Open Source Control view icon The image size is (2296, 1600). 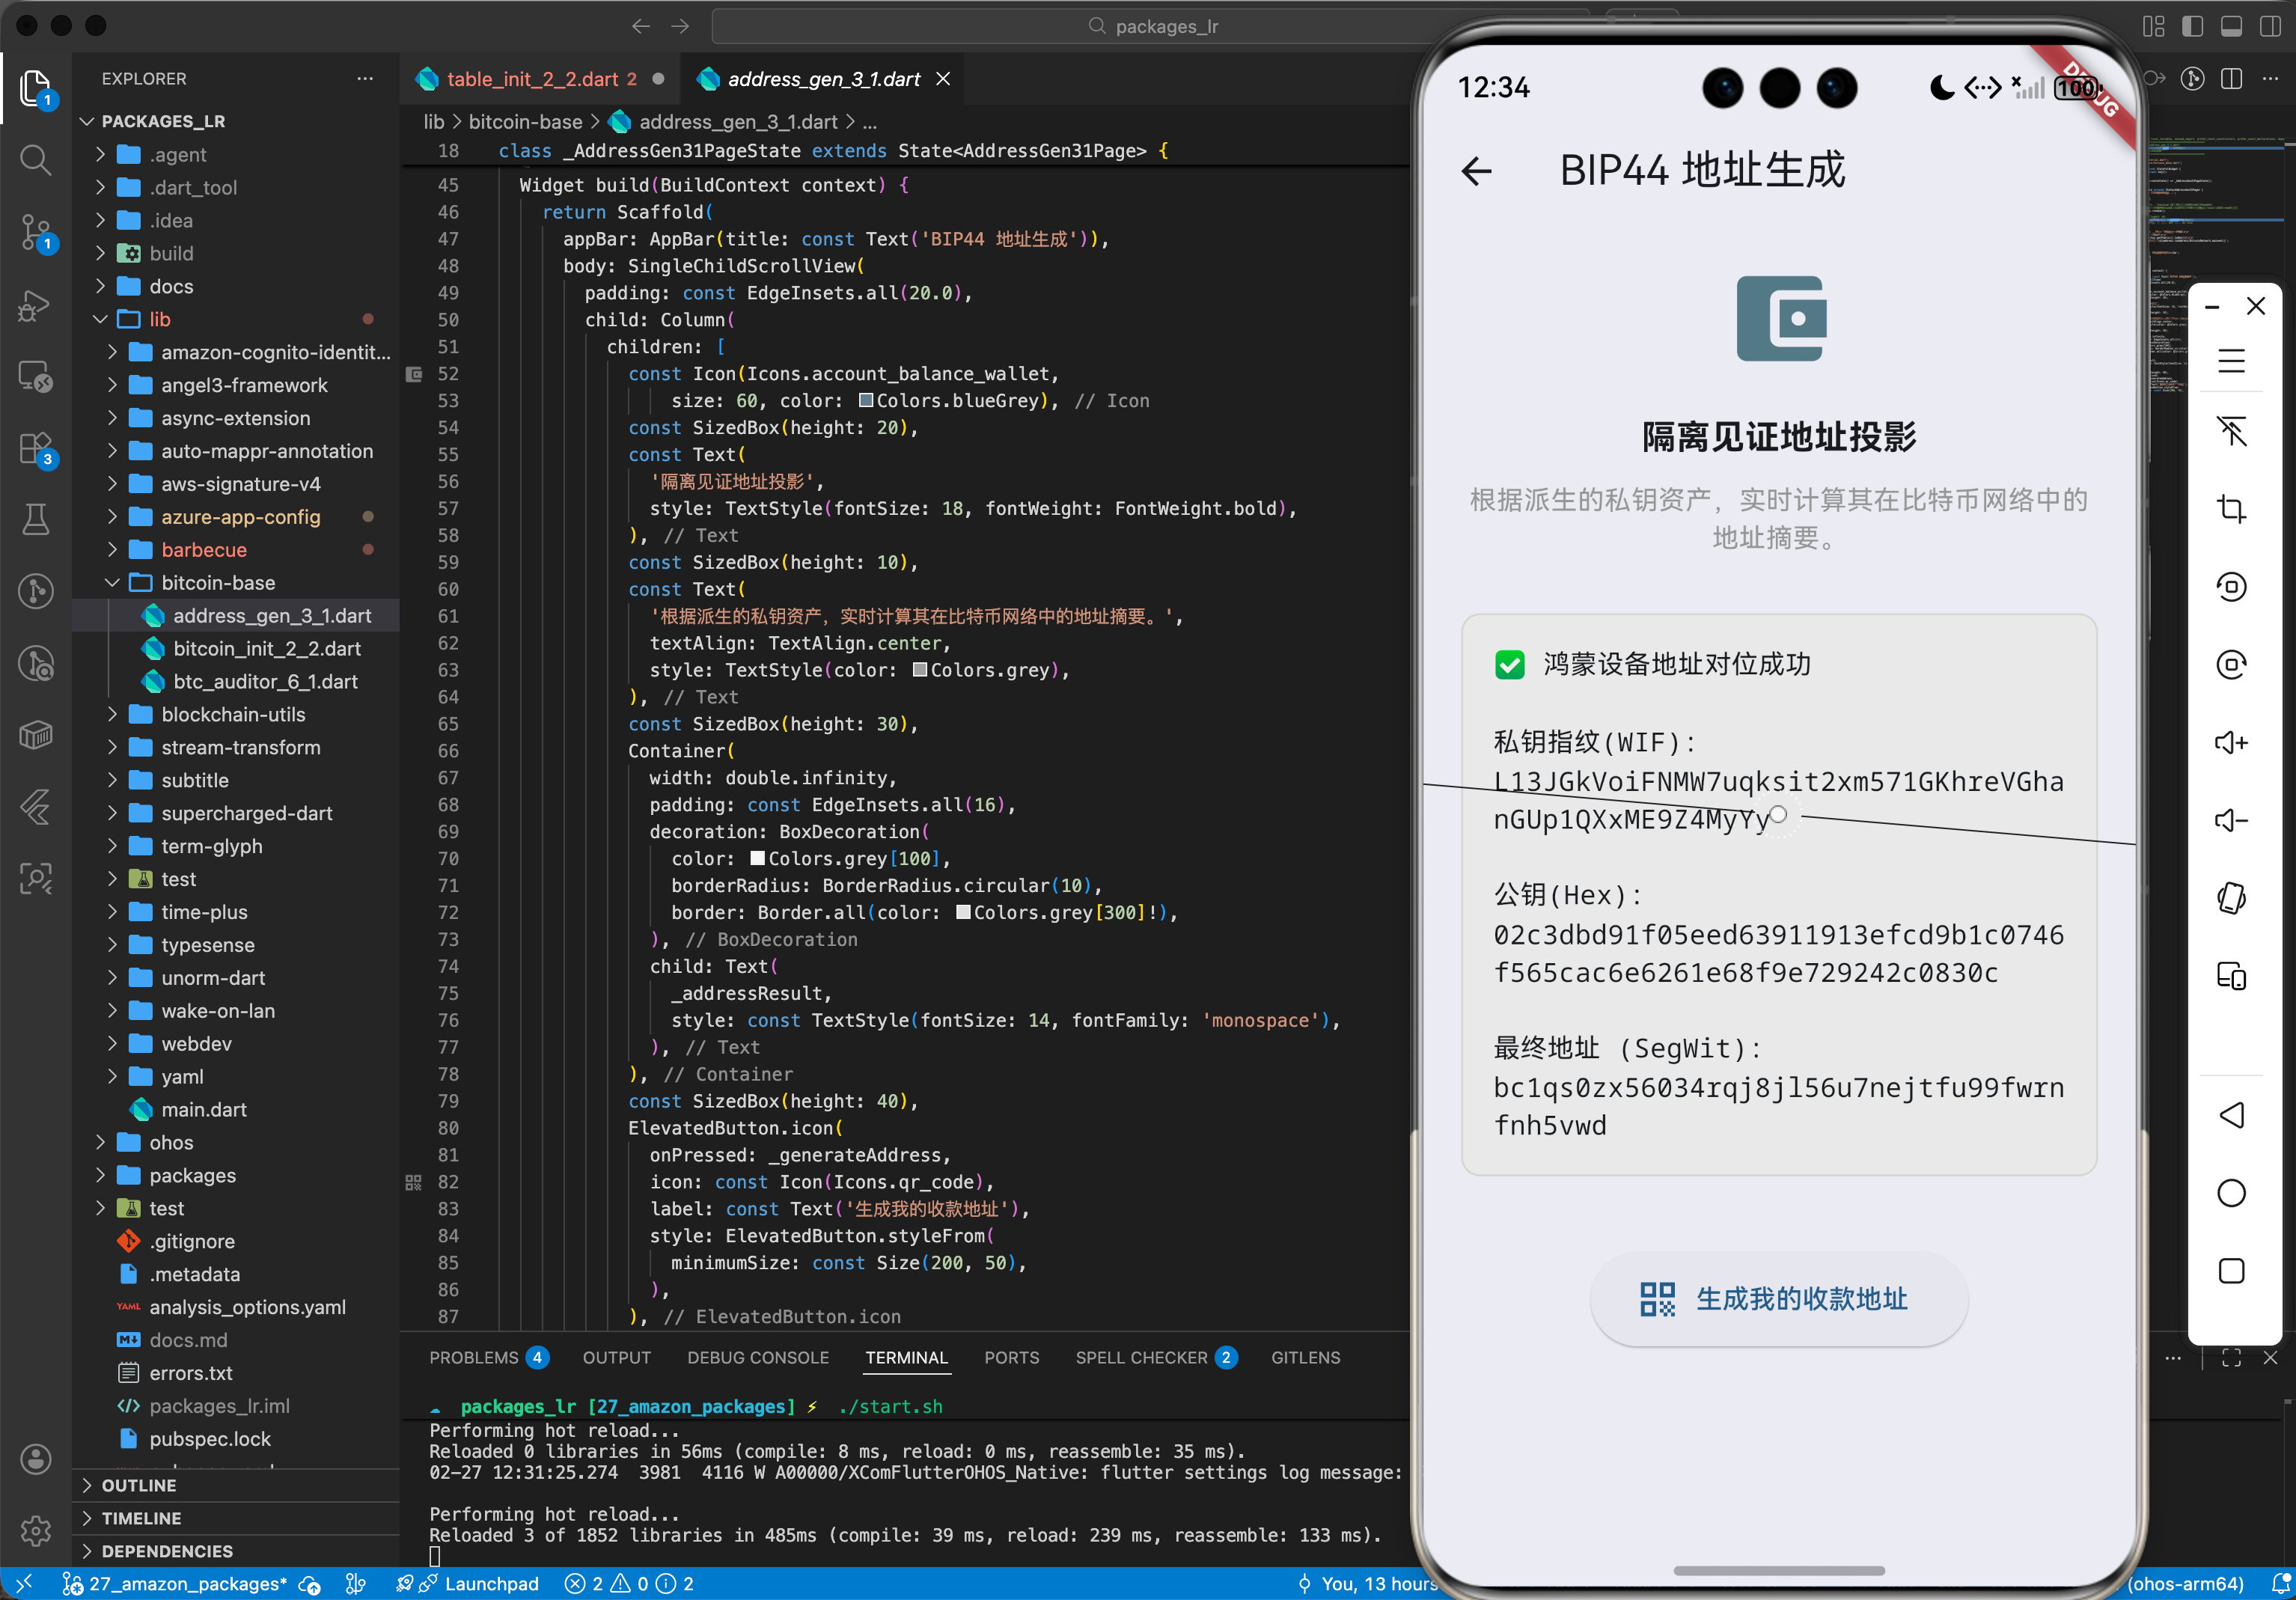[x=36, y=232]
